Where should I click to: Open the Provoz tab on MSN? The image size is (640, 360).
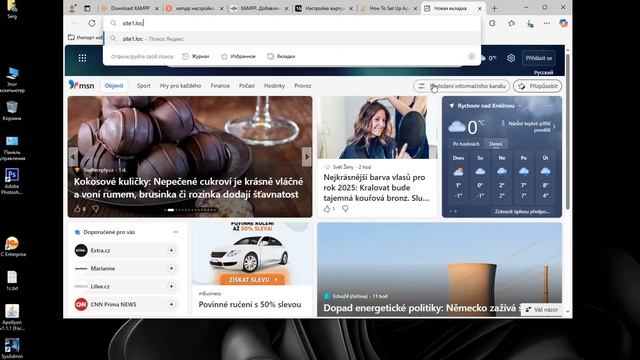click(302, 86)
